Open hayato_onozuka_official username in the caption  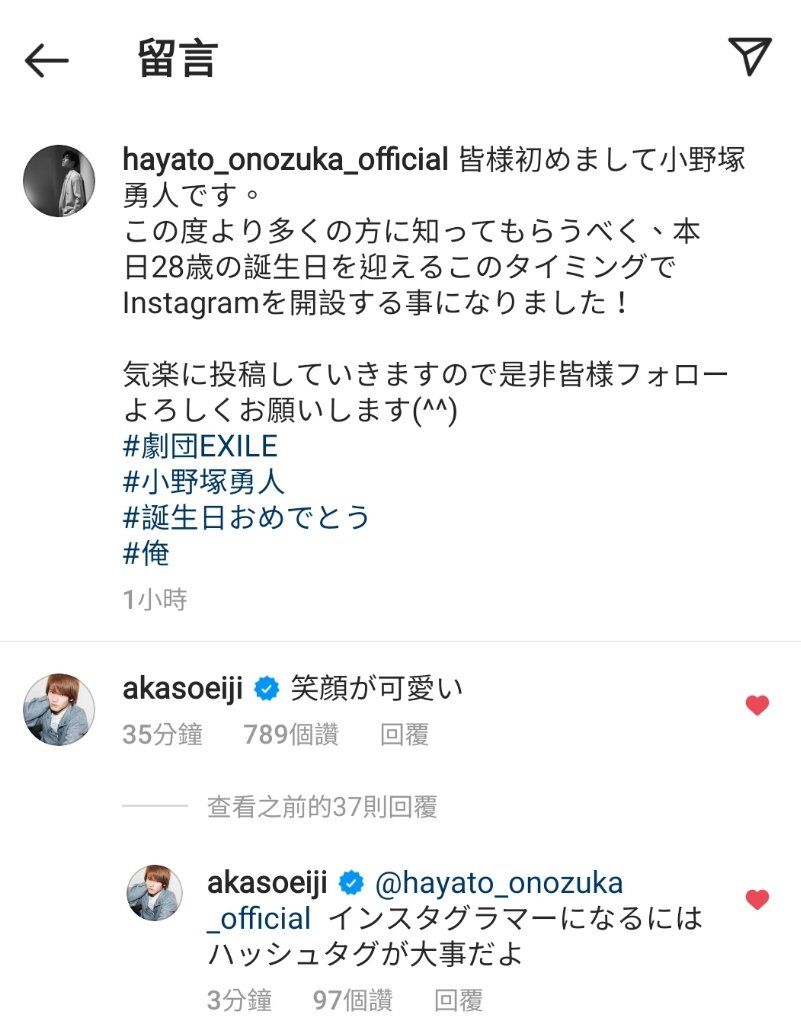pos(285,159)
